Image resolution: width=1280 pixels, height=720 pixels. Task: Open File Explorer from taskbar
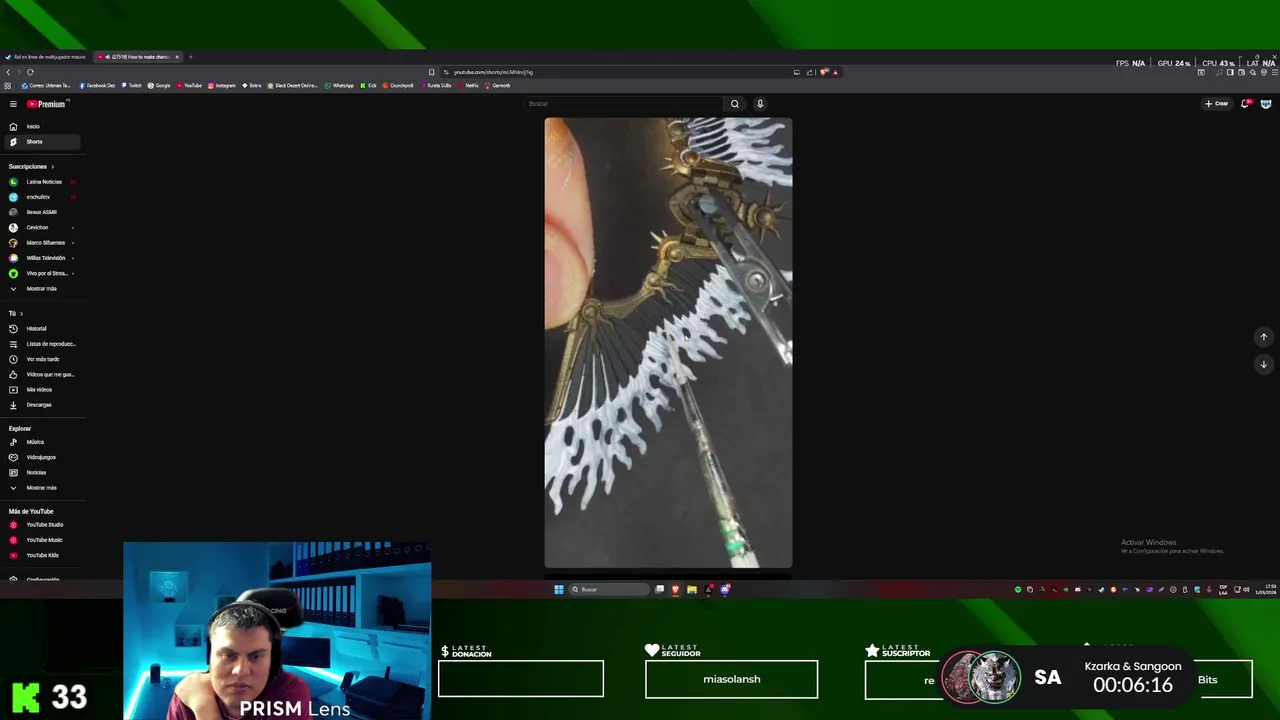pyautogui.click(x=692, y=589)
